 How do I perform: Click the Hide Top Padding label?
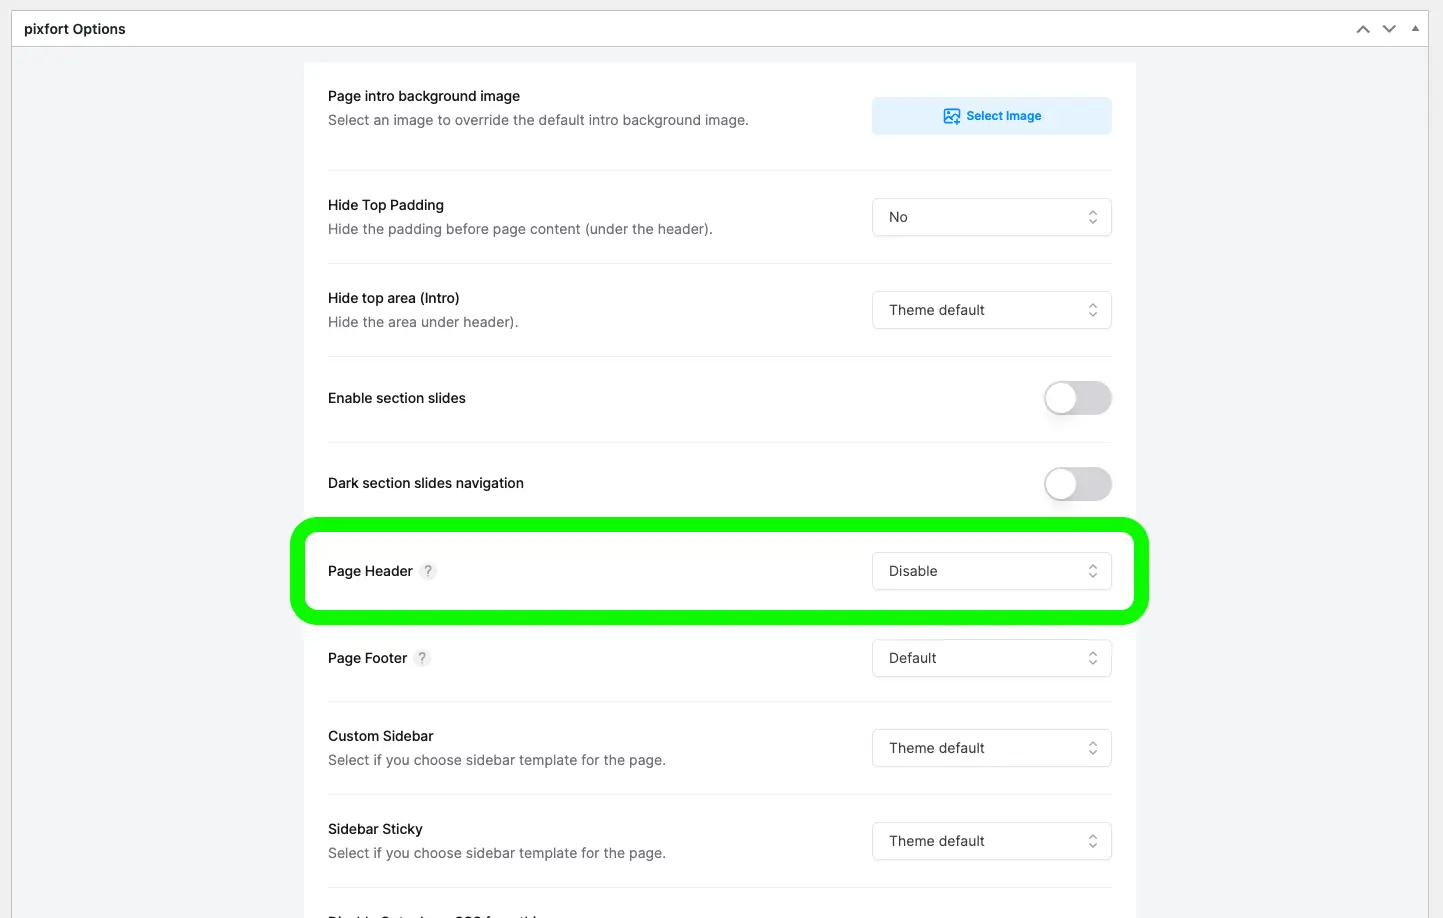tap(386, 205)
